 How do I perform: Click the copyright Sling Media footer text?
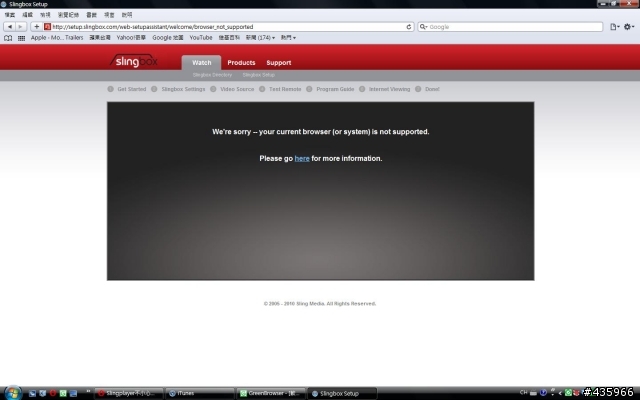[x=320, y=304]
